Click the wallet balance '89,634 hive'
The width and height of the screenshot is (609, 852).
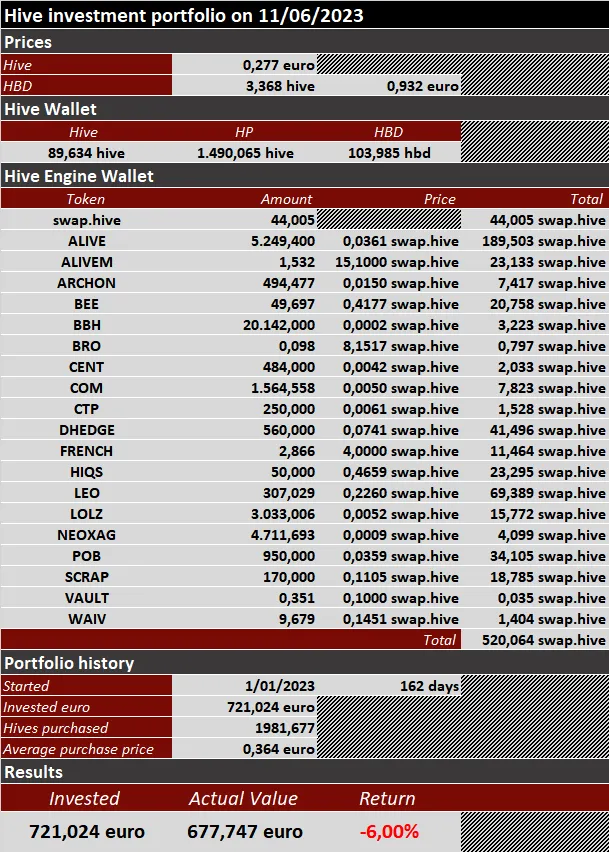coord(86,153)
